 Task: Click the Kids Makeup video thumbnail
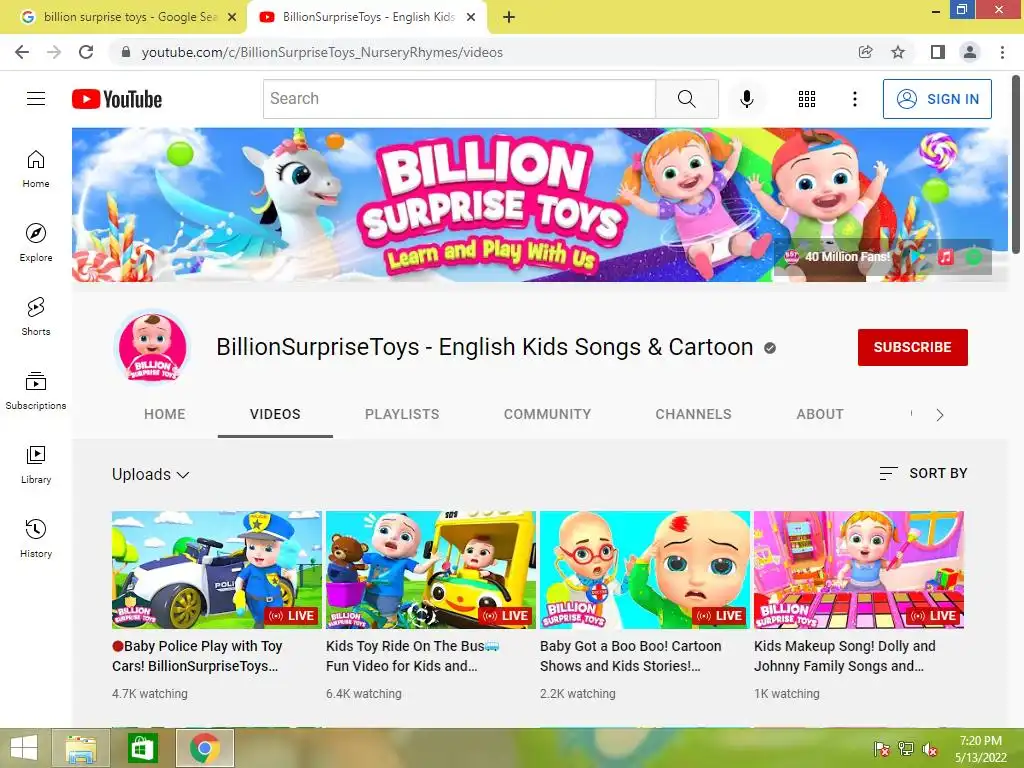859,570
